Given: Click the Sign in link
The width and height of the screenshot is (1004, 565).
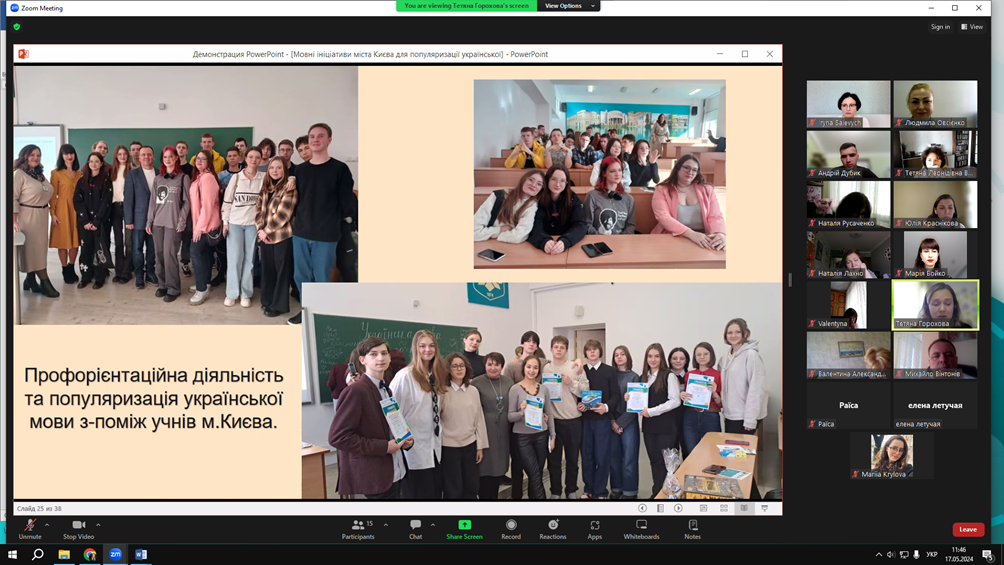Looking at the screenshot, I should [x=940, y=27].
